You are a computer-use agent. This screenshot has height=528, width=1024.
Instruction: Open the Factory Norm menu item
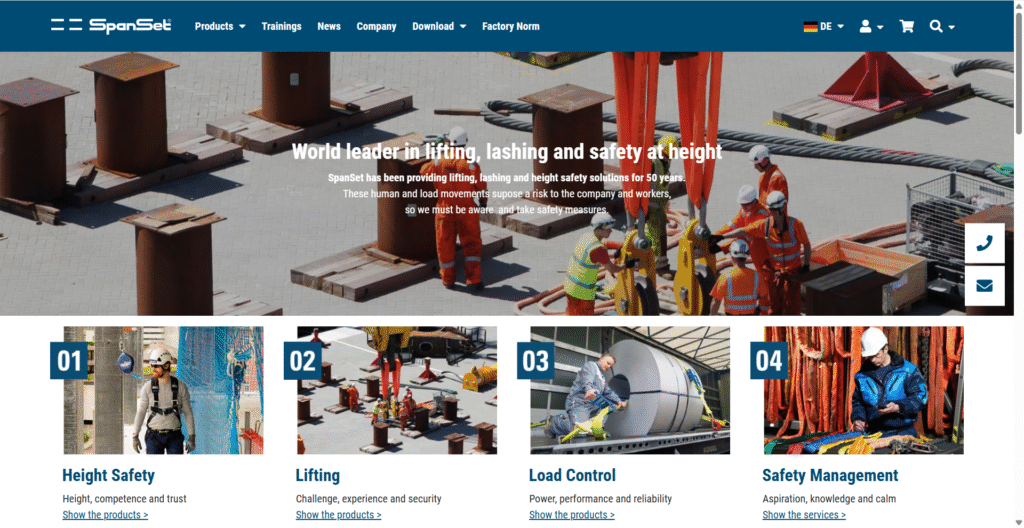coord(510,27)
